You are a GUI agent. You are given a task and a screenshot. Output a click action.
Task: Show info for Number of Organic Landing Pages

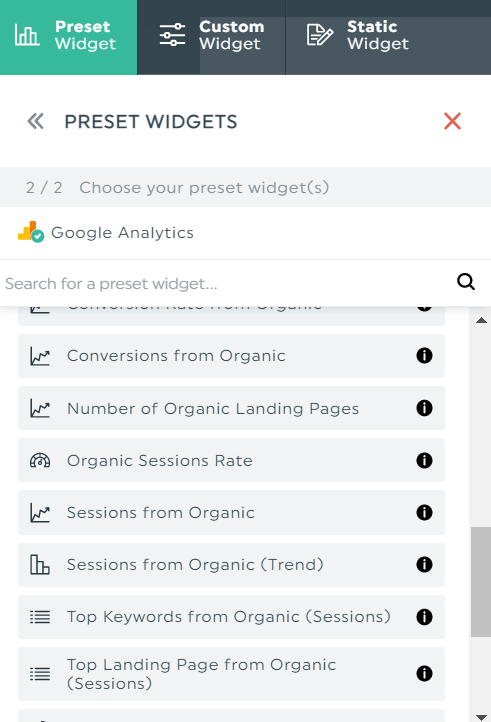(424, 408)
